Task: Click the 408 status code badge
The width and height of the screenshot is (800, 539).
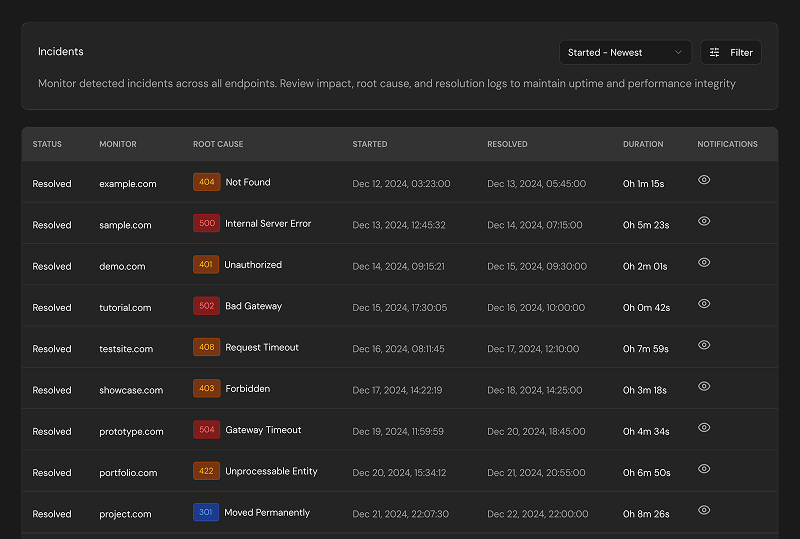Action: [x=207, y=348]
